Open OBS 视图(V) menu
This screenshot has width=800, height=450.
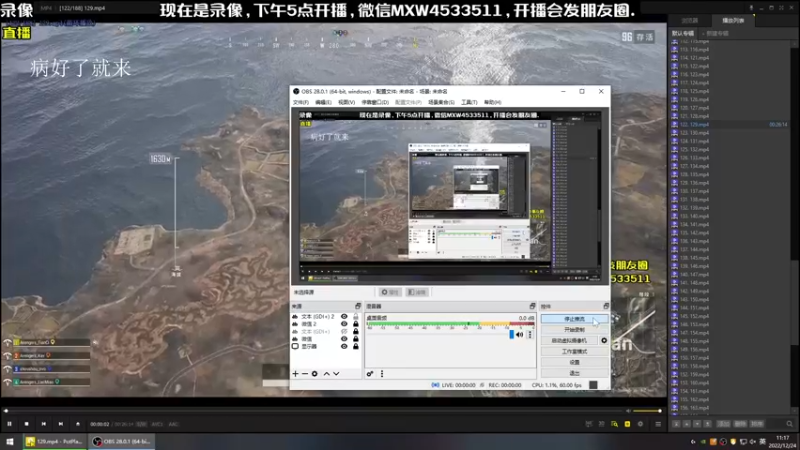(x=346, y=103)
